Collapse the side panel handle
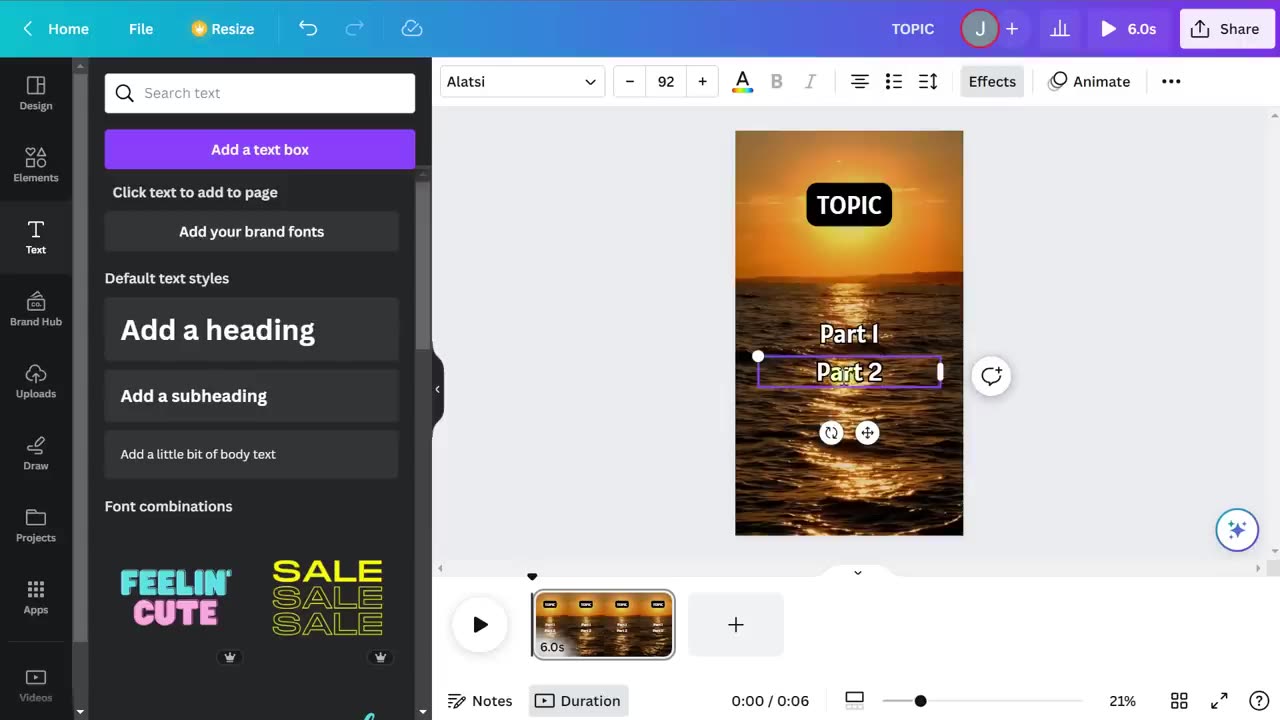Image resolution: width=1280 pixels, height=720 pixels. (437, 389)
